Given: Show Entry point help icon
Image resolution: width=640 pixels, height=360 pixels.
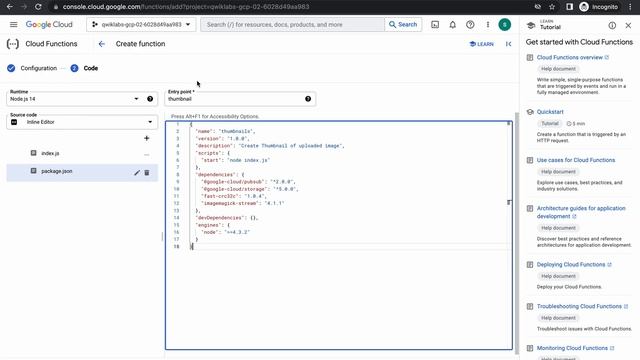Looking at the screenshot, I should (308, 99).
